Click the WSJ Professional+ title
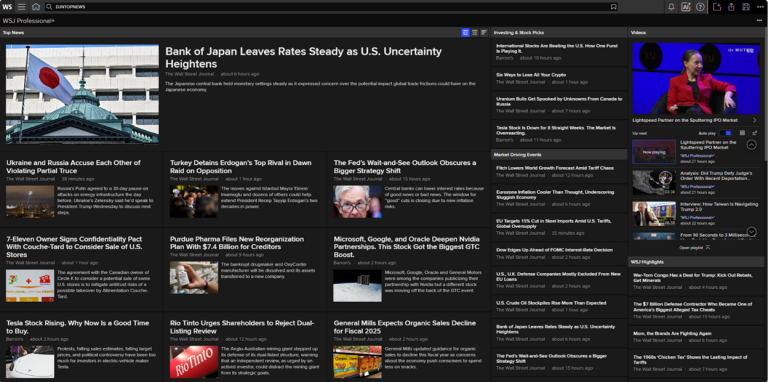768x382 pixels. (28, 21)
